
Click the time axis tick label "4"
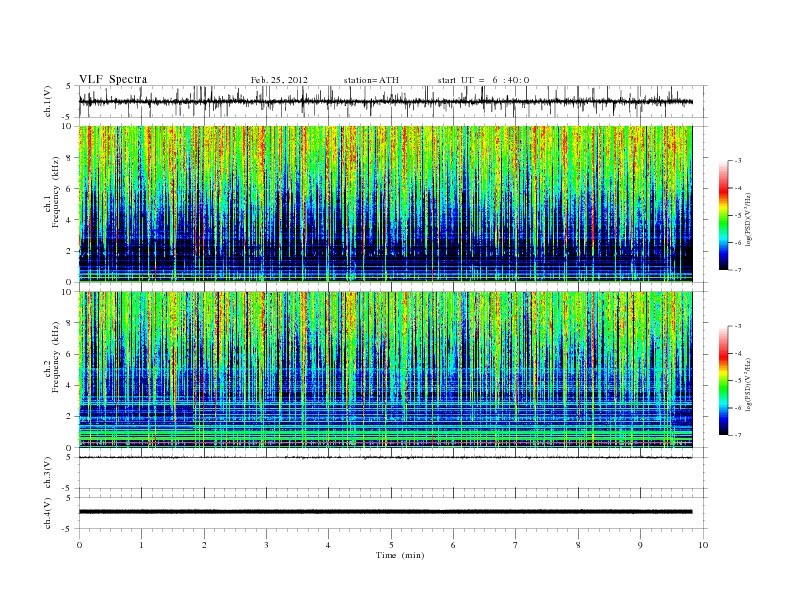tap(328, 545)
